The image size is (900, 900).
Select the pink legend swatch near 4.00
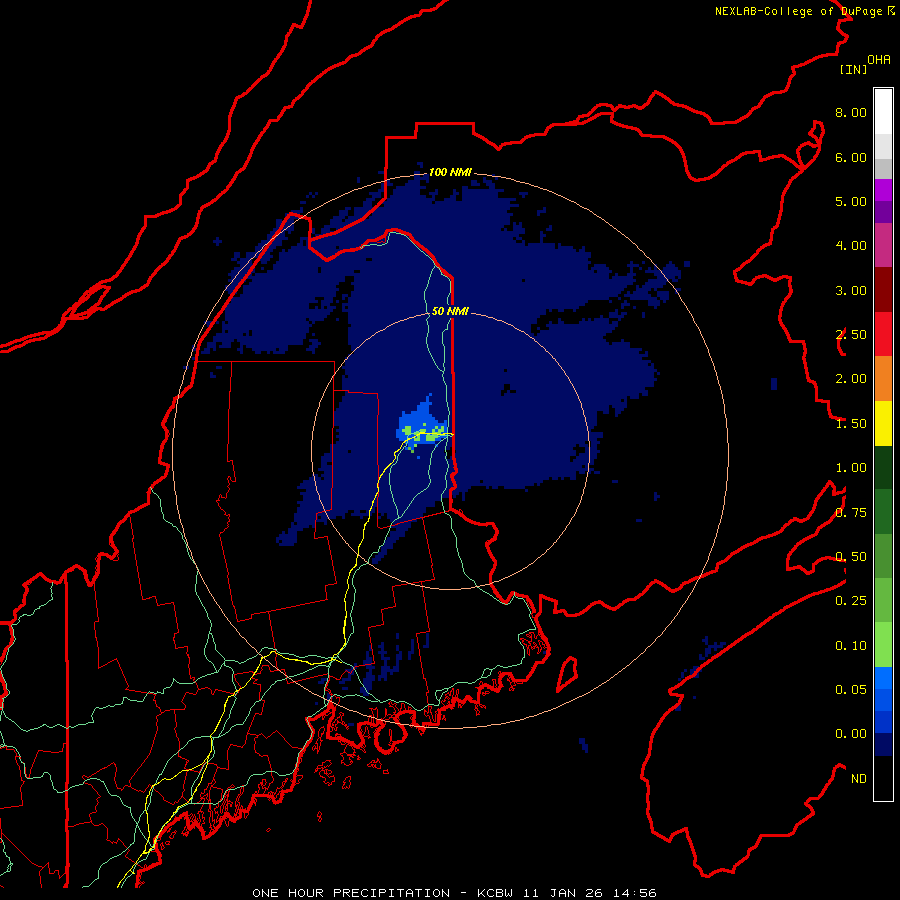click(883, 246)
